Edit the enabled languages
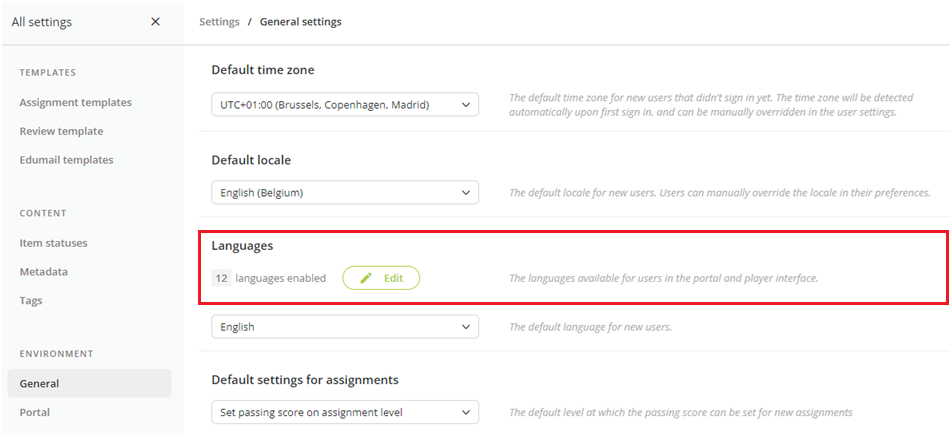This screenshot has height=435, width=950. [381, 278]
